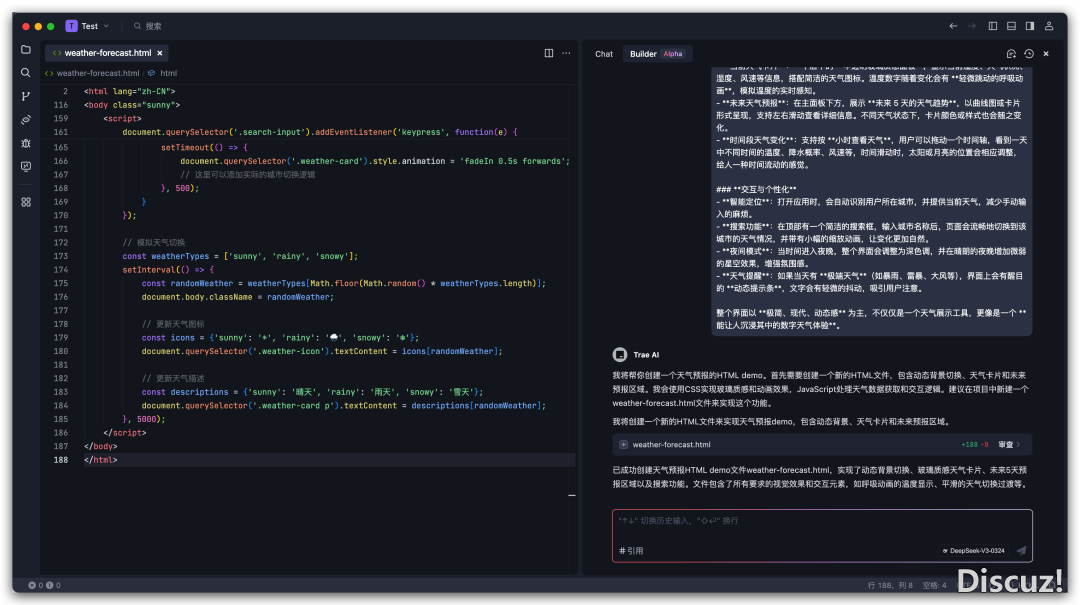
Task: Open the weather-forecast.html file change card
Action: point(822,445)
